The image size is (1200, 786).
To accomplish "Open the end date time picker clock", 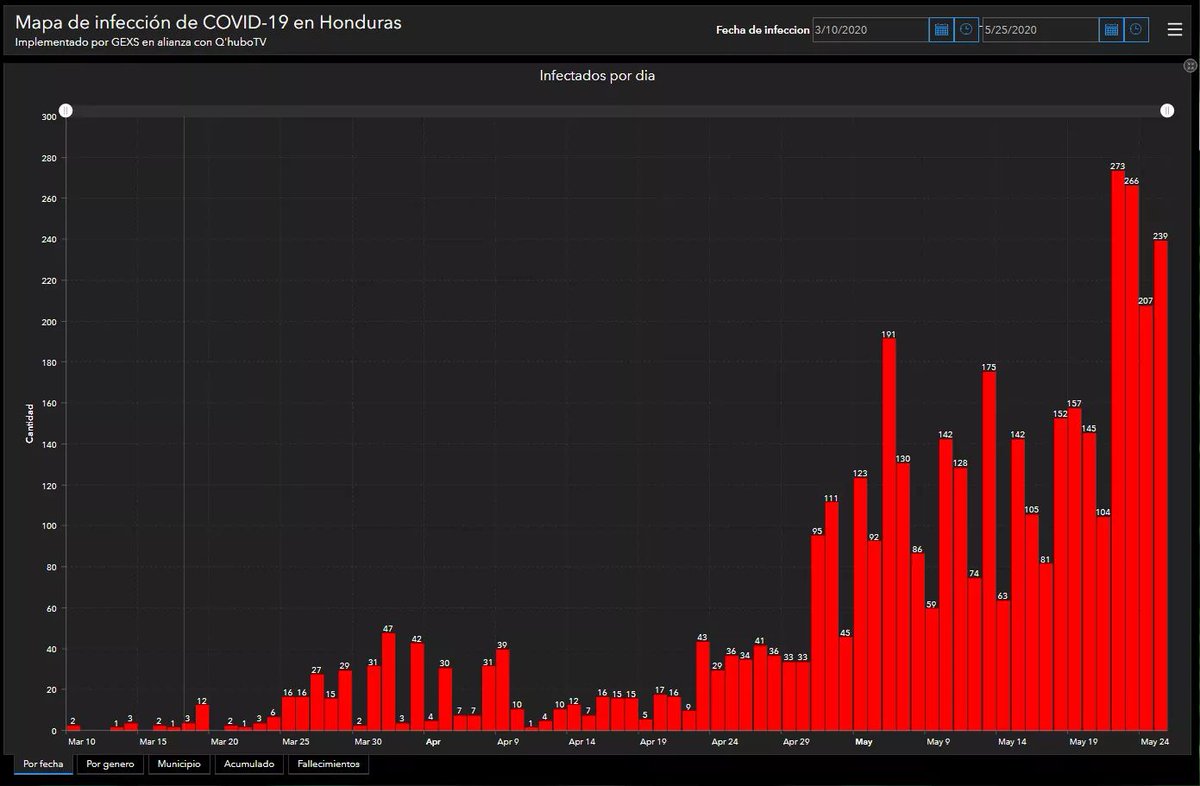I will click(1137, 30).
